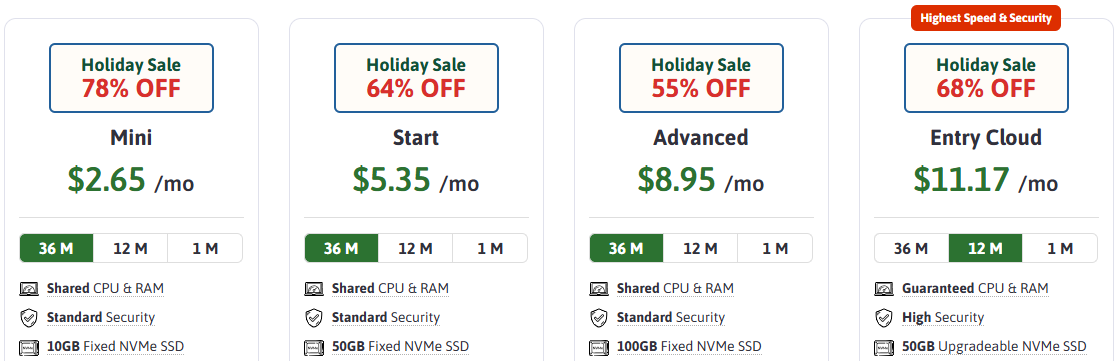1115x361 pixels.
Task: Choose 1 M term on Entry Cloud plan
Action: [x=1060, y=249]
